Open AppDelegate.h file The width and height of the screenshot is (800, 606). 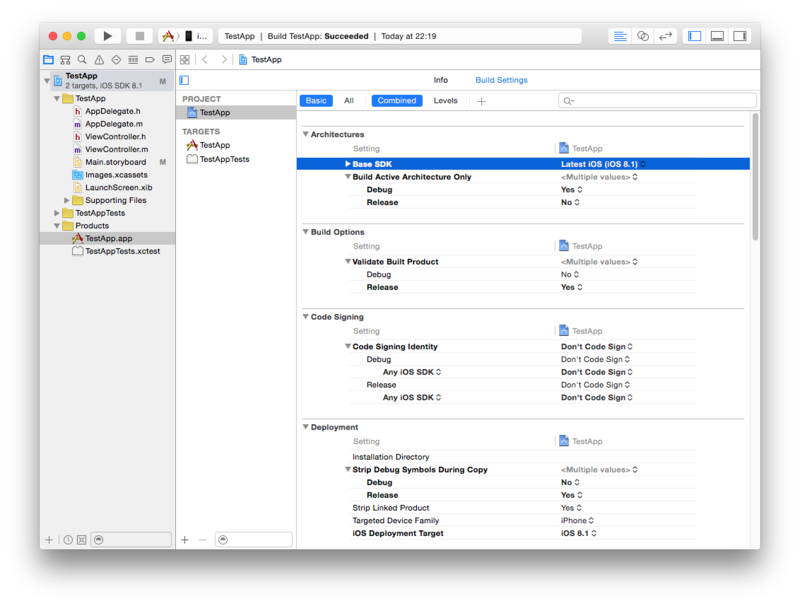112,111
